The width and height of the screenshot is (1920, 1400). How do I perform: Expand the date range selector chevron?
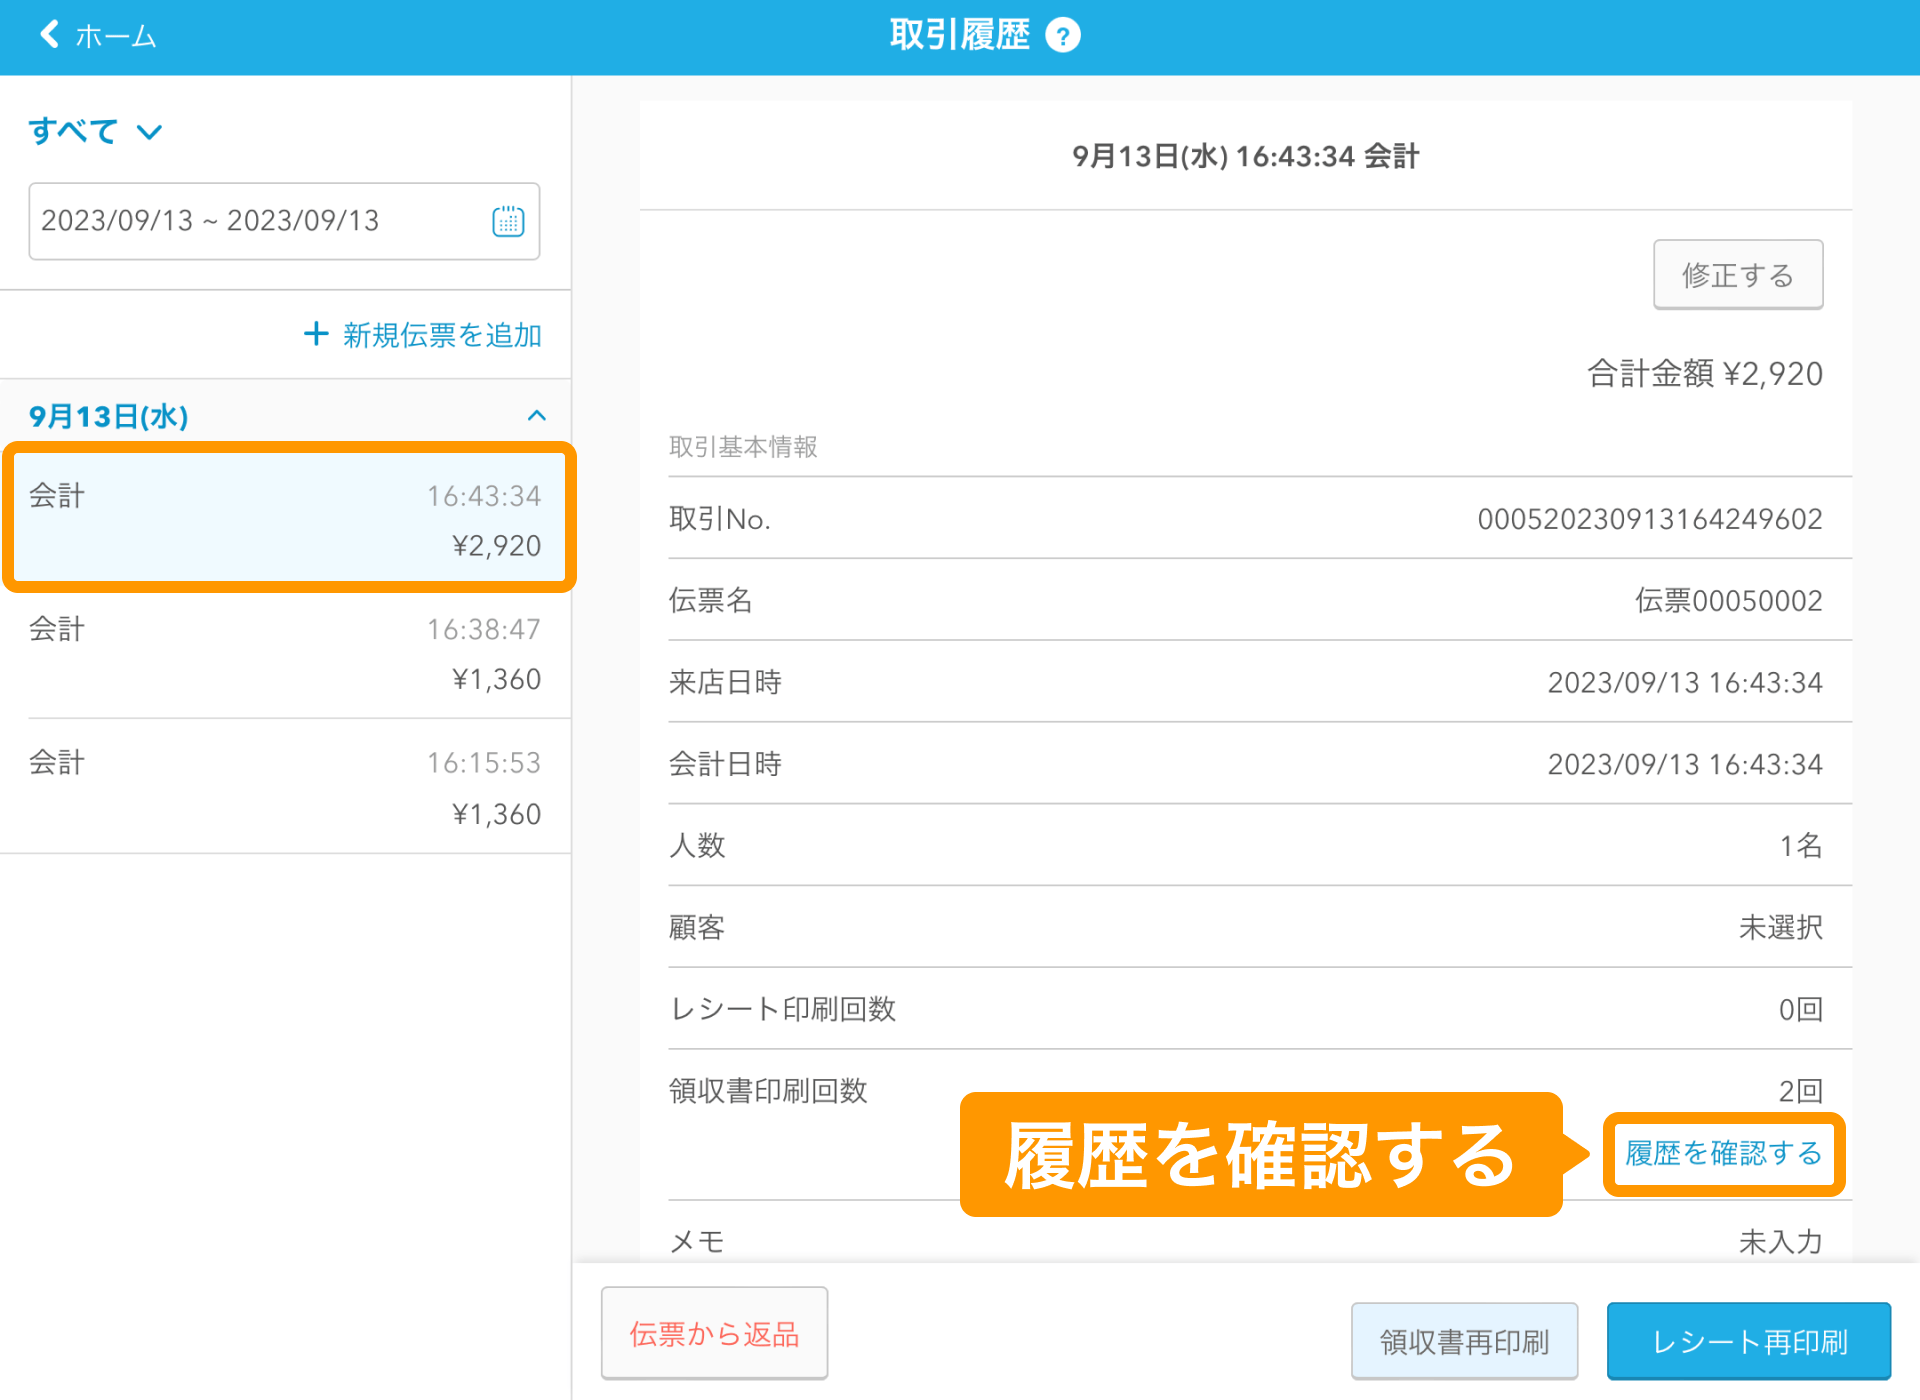(149, 131)
